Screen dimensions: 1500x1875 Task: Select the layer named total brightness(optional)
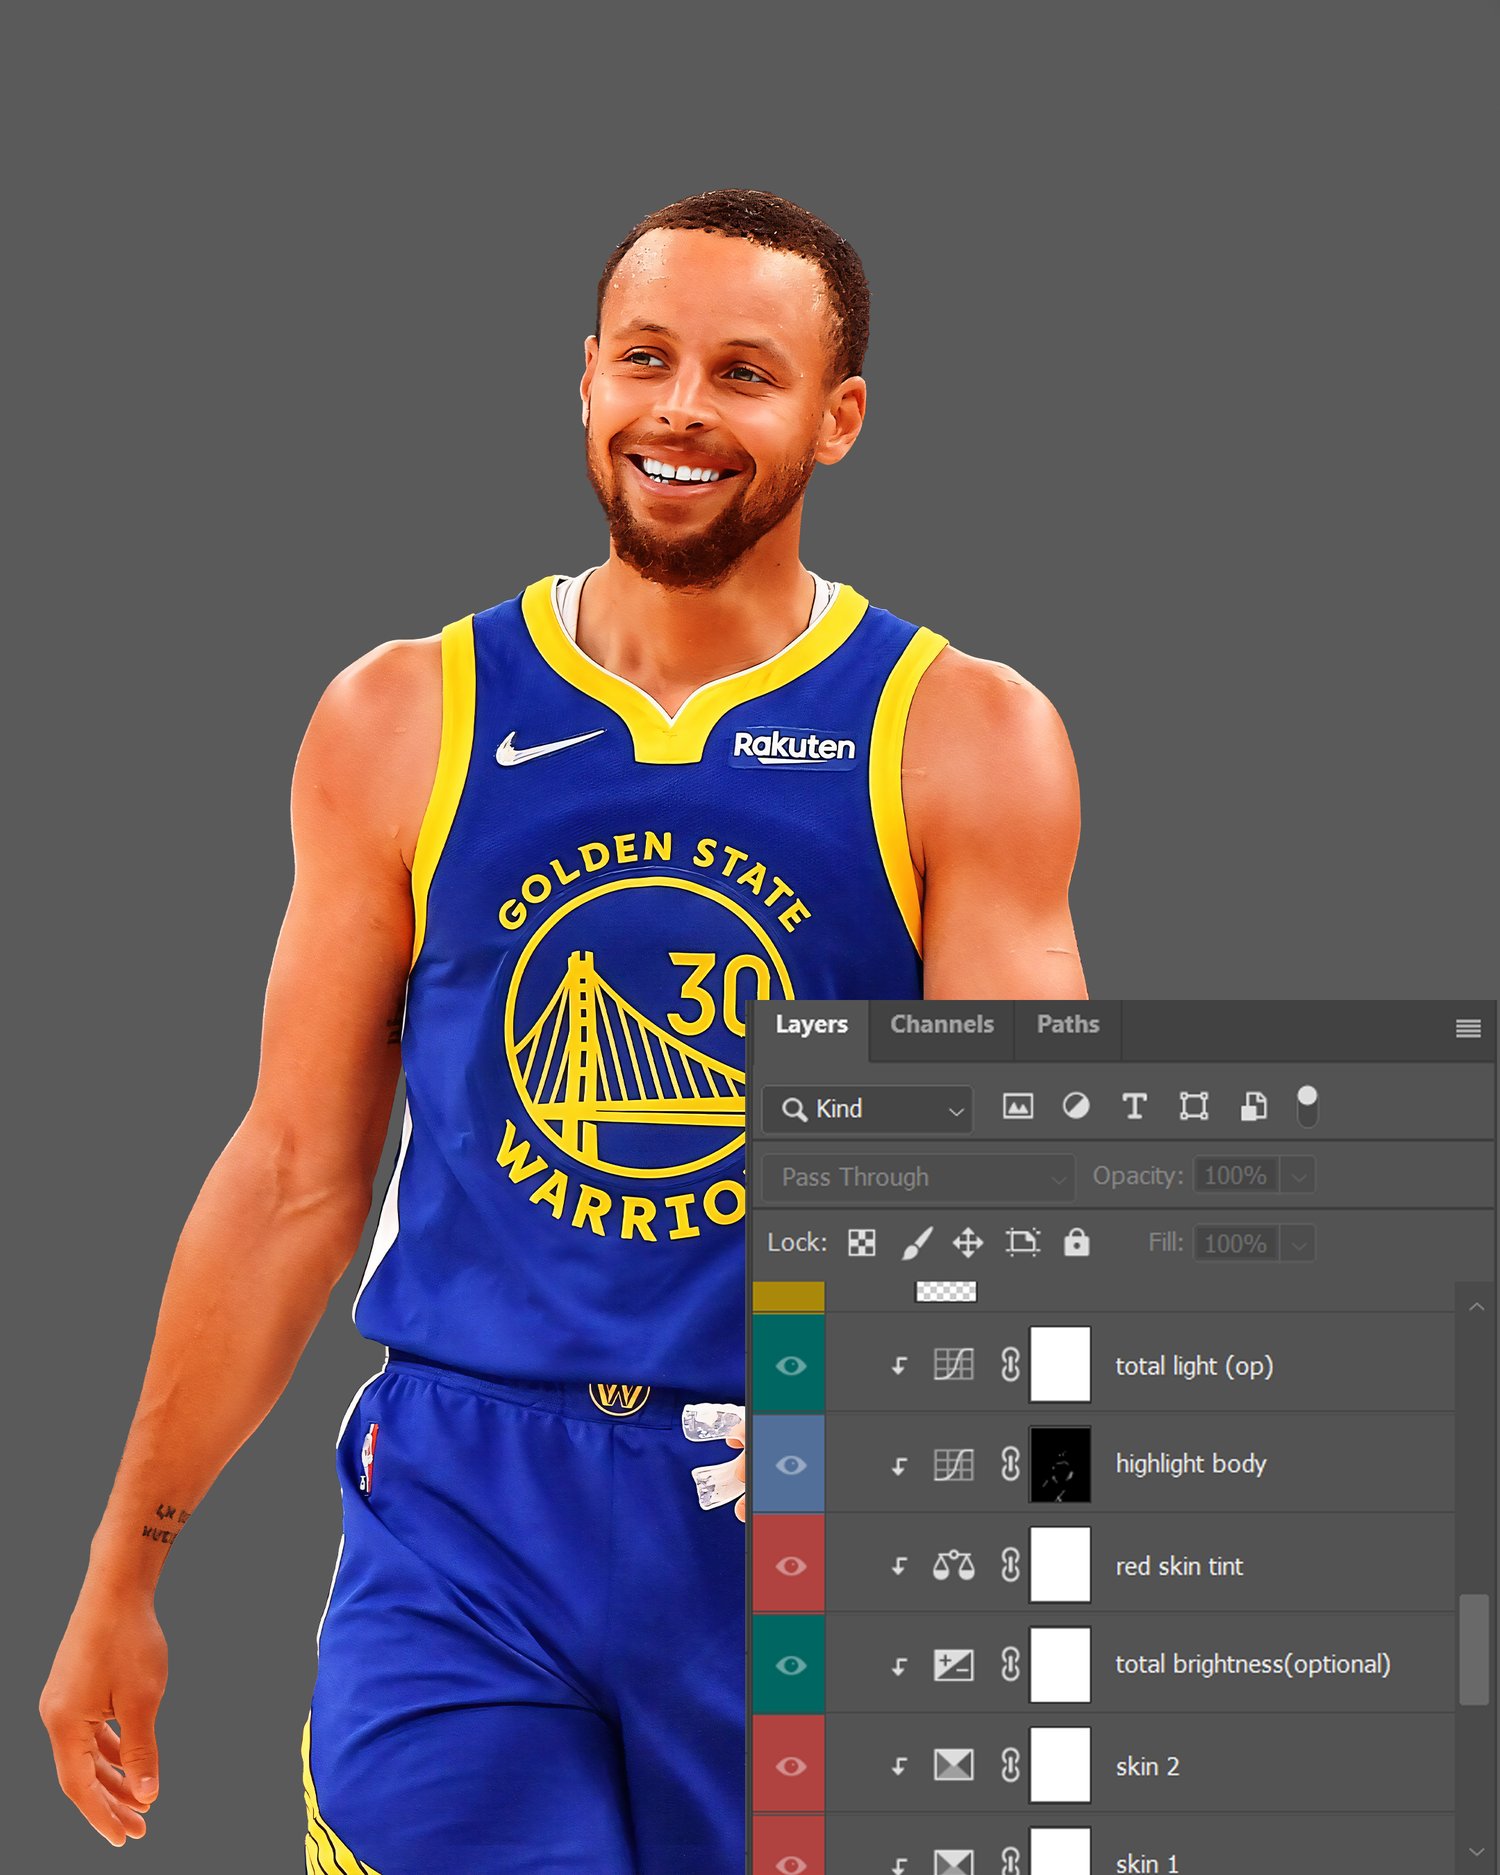click(1253, 1664)
